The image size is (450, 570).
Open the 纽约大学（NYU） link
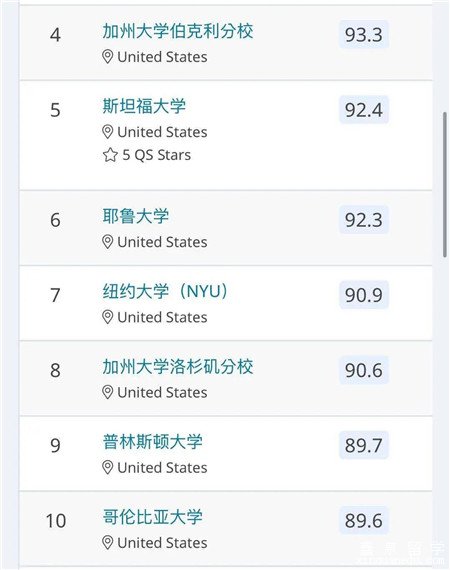165,292
